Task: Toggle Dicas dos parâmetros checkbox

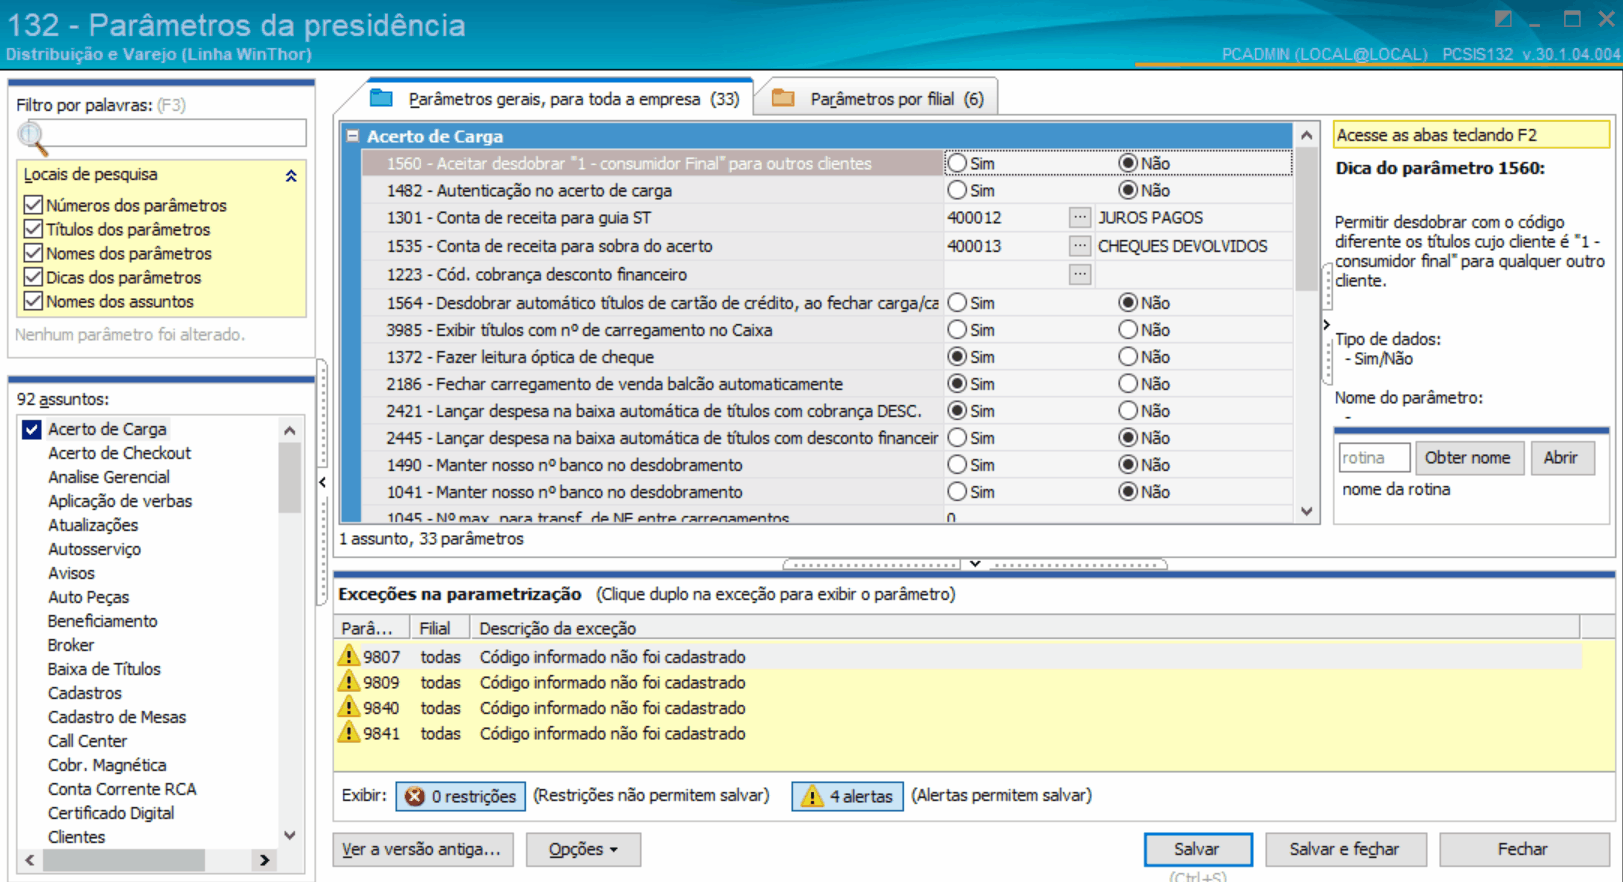Action: click(33, 277)
